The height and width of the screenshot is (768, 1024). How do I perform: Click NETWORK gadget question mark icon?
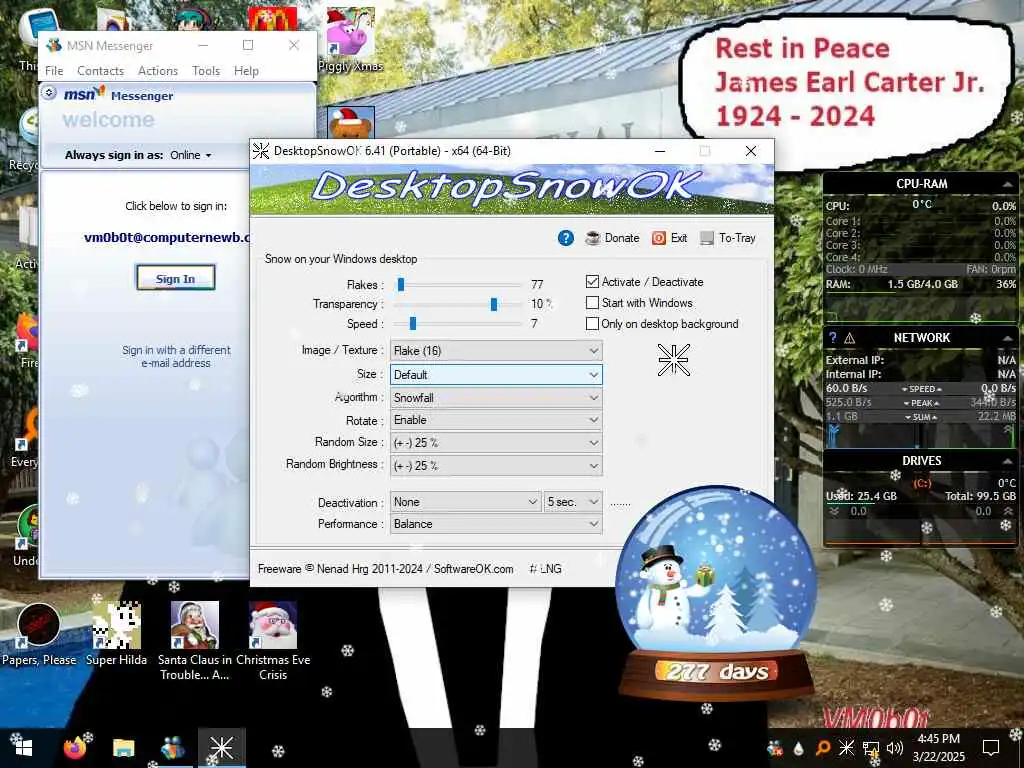[832, 338]
